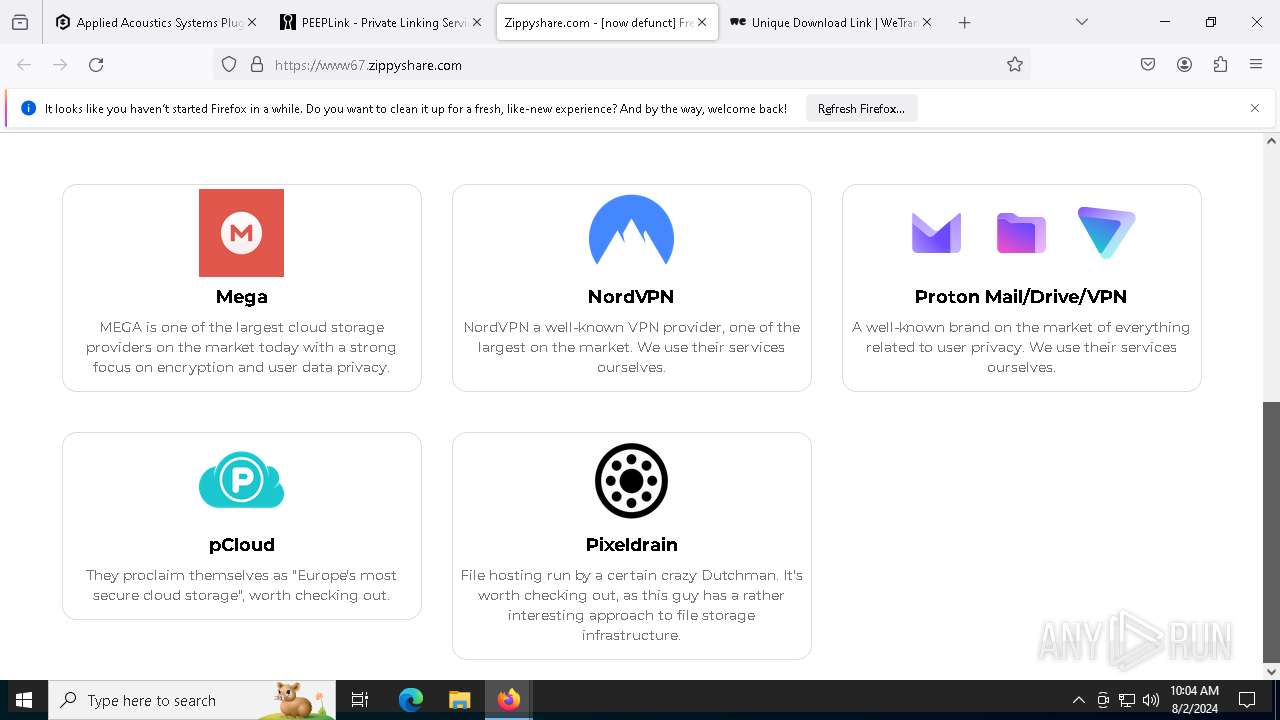The width and height of the screenshot is (1280, 720).
Task: Close the PEEPLink tab
Action: (x=476, y=22)
